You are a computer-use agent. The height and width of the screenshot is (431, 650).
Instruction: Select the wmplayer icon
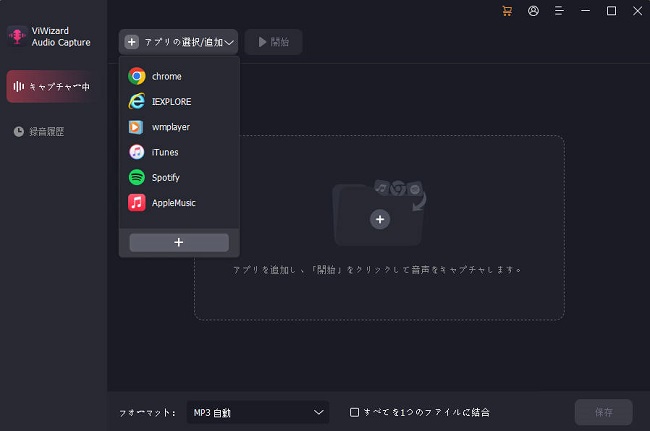[x=136, y=127]
